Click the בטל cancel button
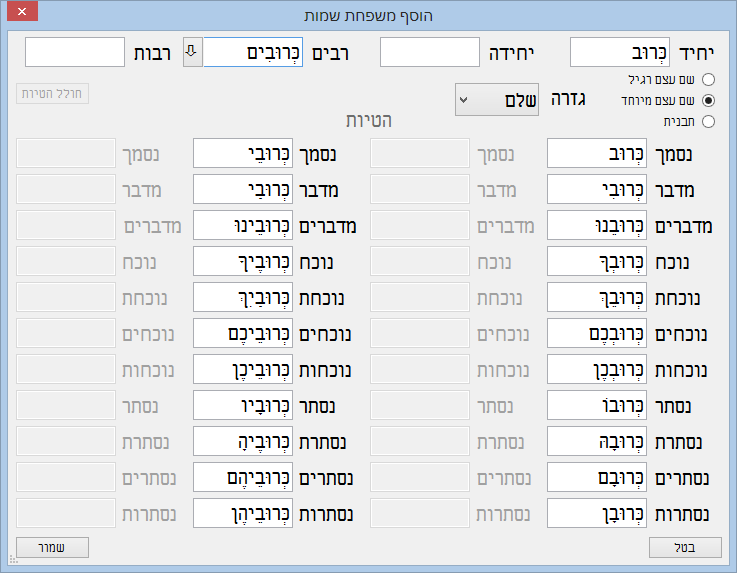 685,547
